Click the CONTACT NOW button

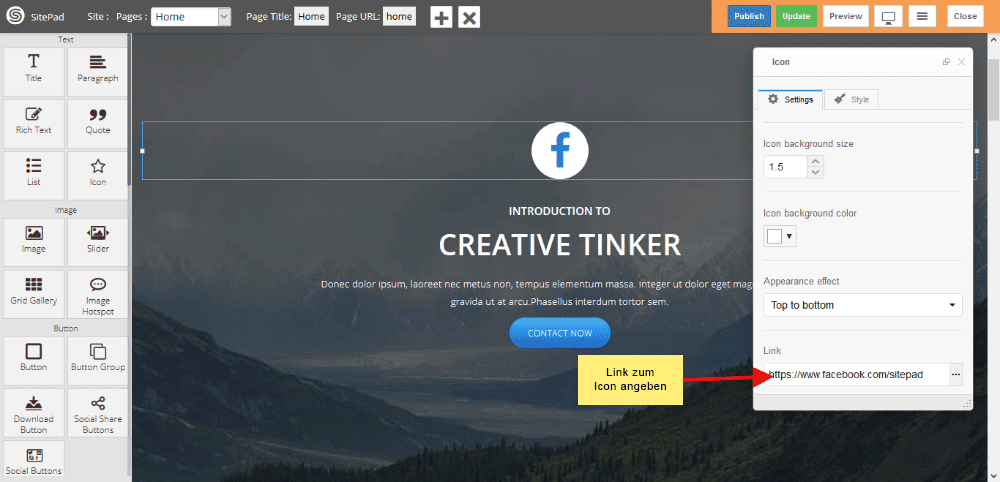tap(560, 333)
